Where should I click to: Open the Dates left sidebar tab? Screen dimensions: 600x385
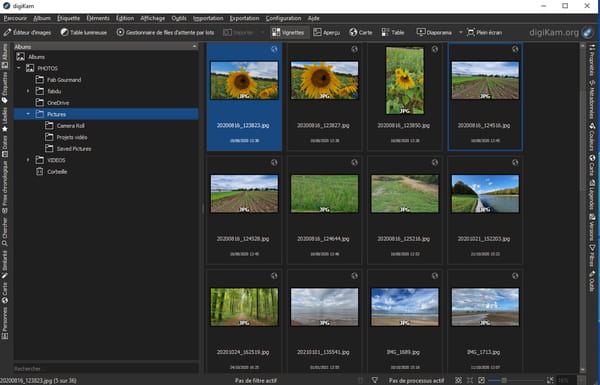(5, 147)
